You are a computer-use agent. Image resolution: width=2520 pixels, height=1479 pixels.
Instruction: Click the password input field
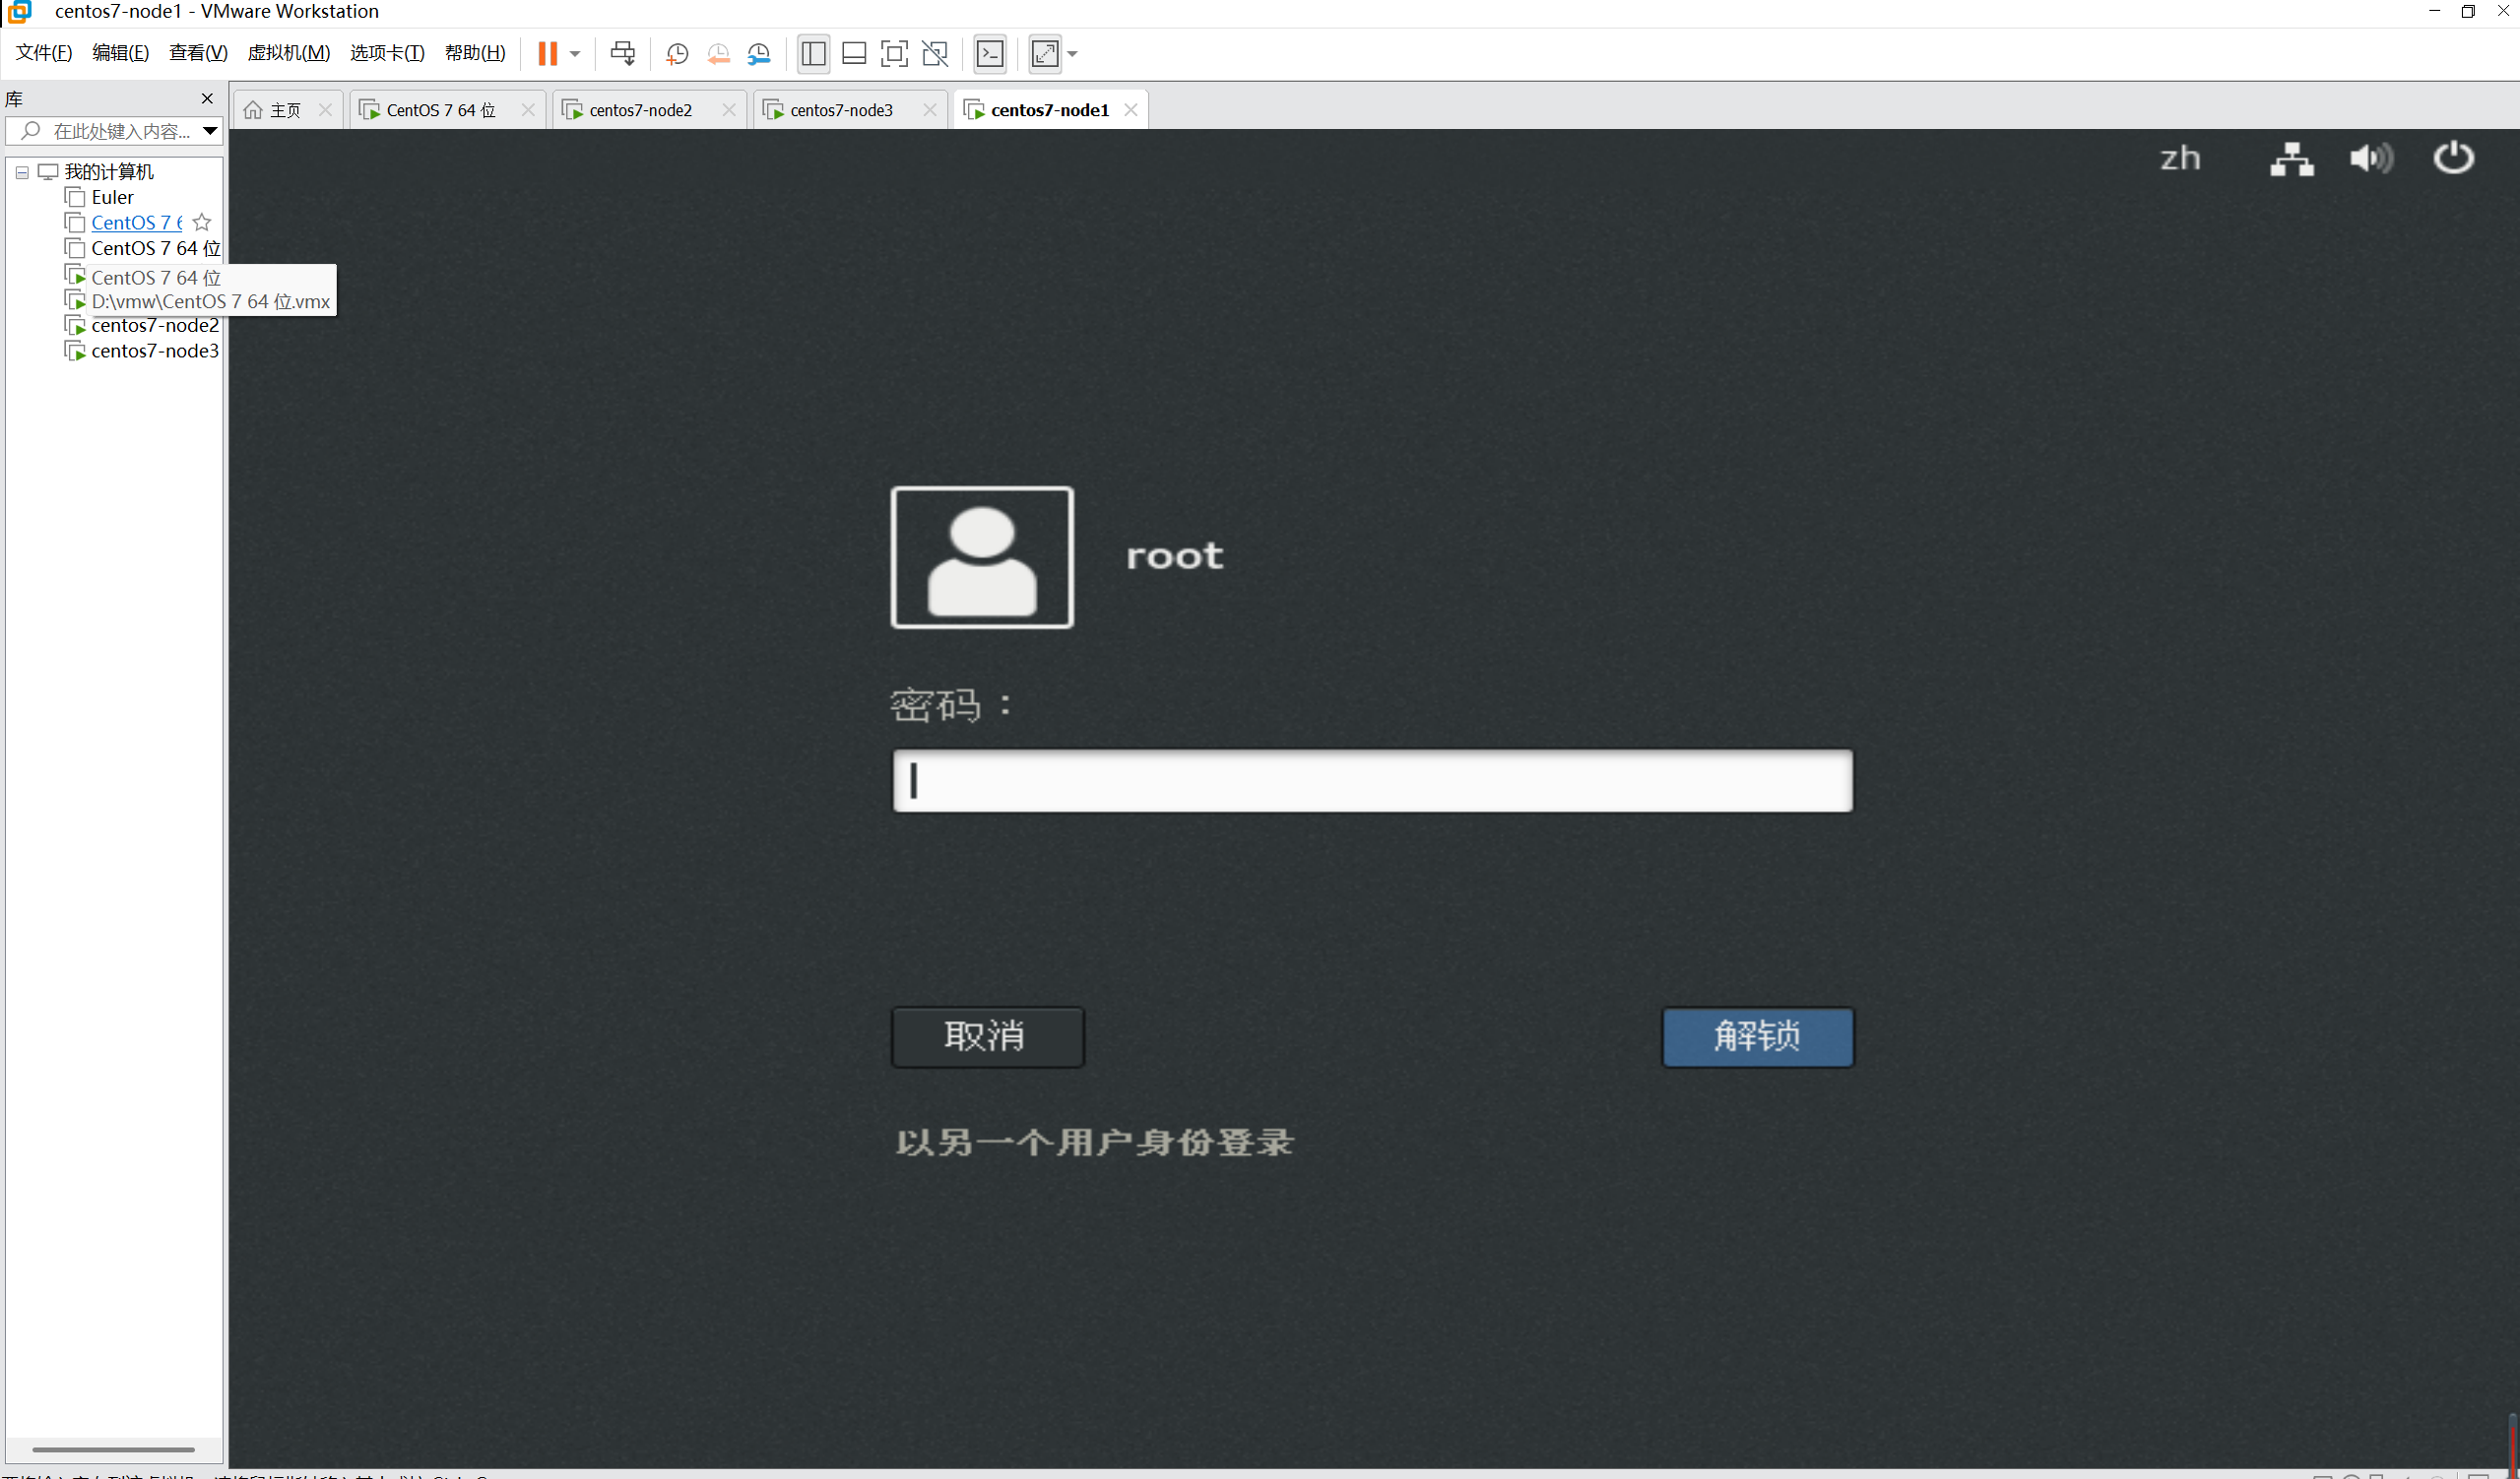(x=1372, y=780)
